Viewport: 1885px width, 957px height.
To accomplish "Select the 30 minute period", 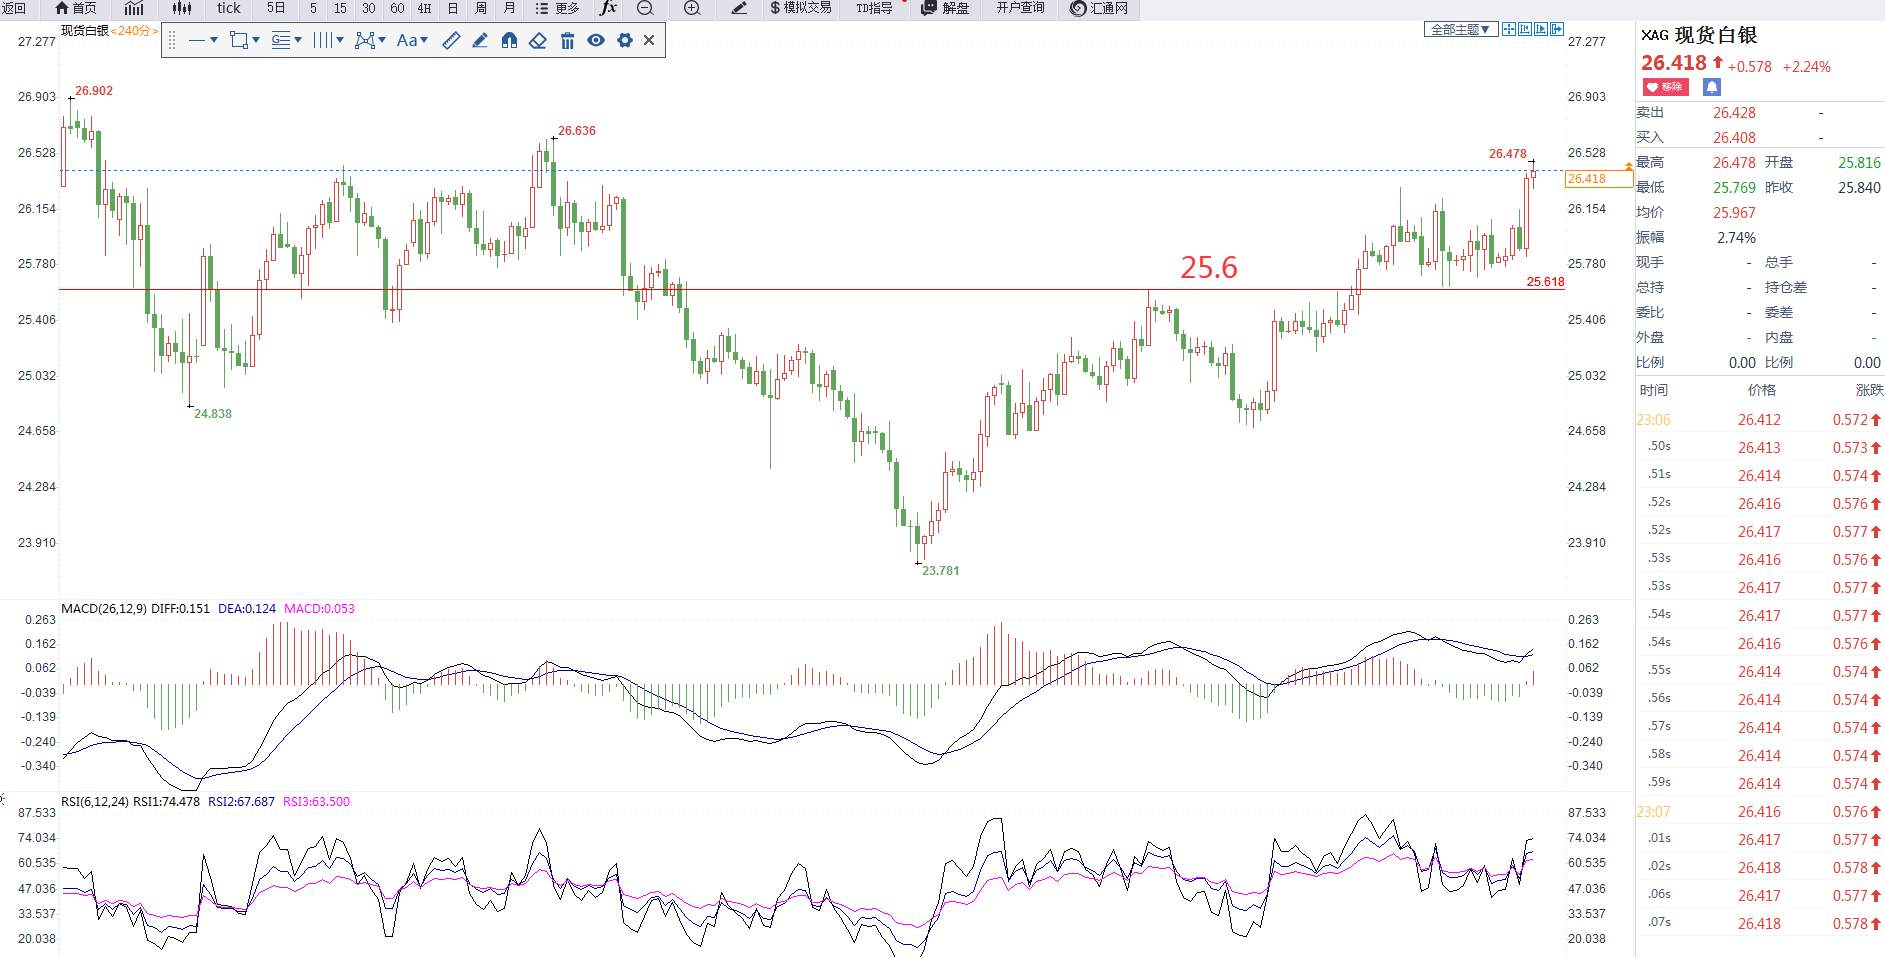I will point(369,8).
